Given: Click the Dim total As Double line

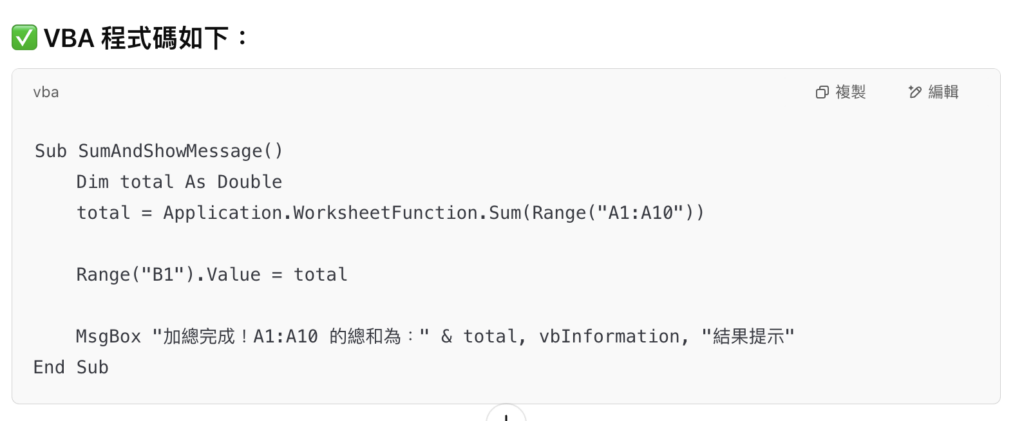Looking at the screenshot, I should (x=179, y=182).
